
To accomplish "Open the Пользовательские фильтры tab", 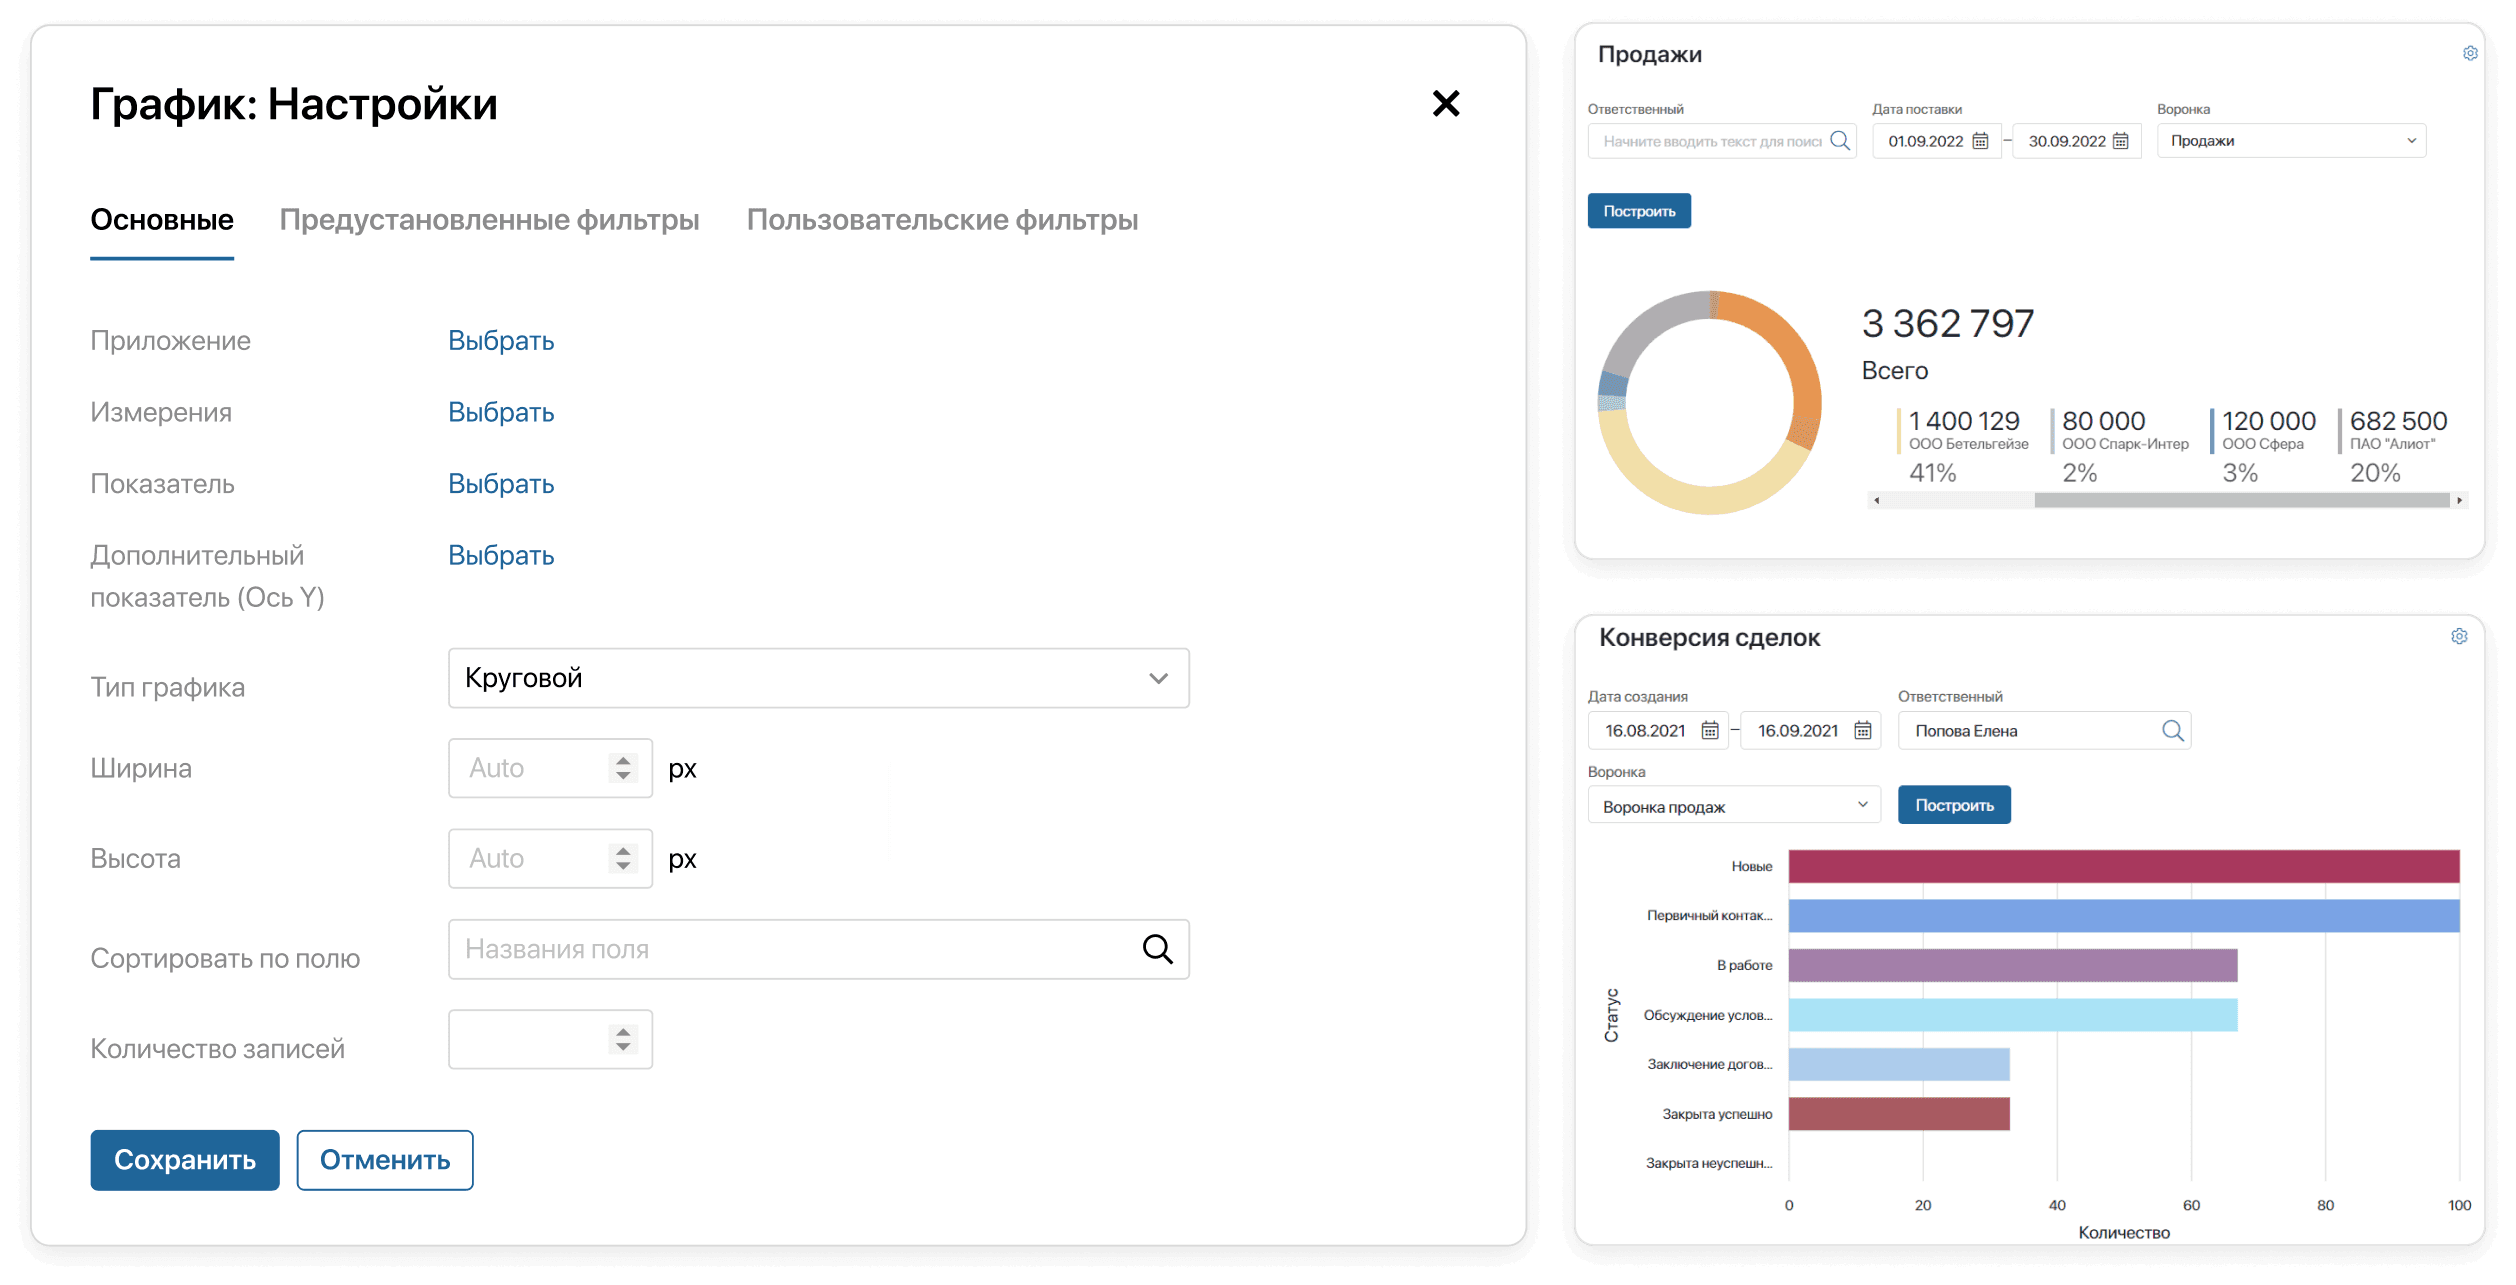I will 942,220.
